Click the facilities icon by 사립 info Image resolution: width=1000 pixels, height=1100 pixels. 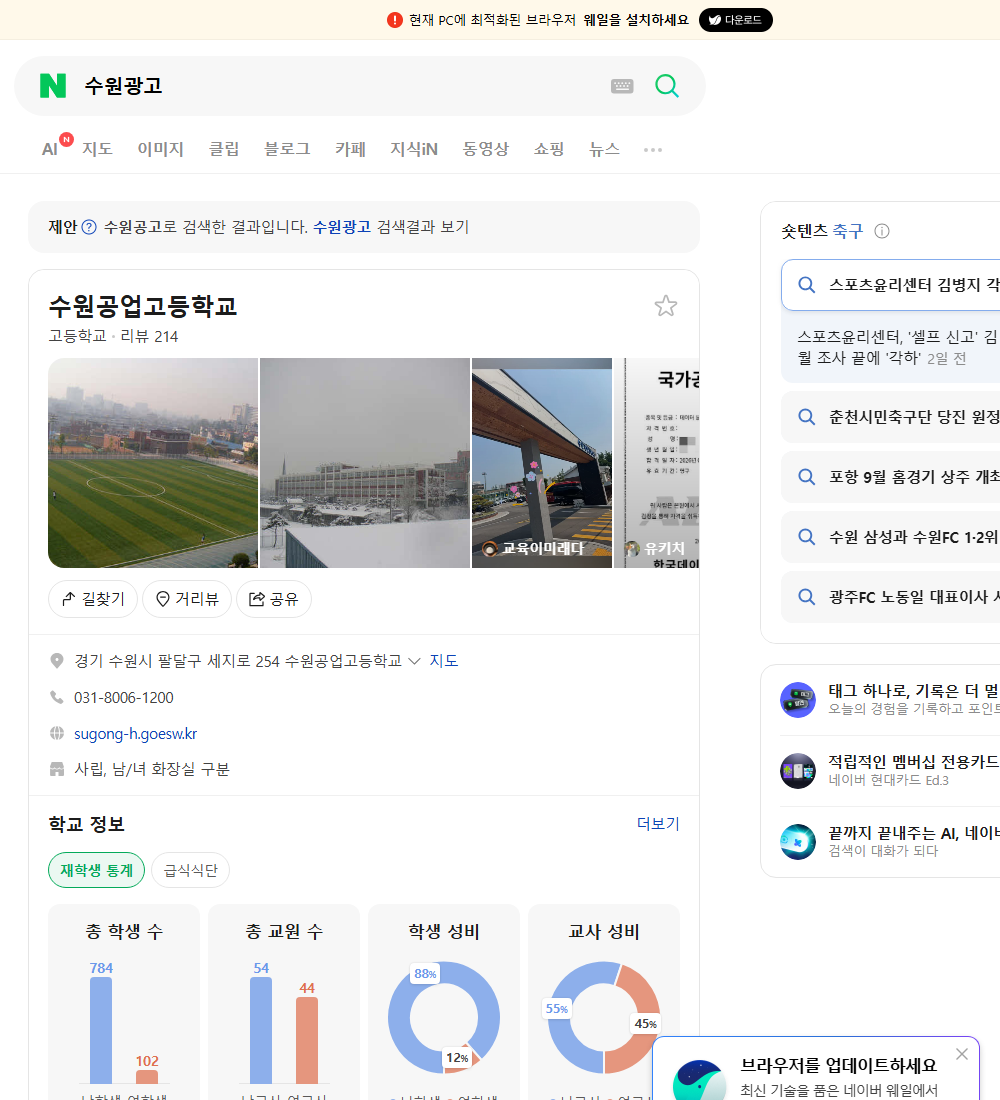[57, 769]
